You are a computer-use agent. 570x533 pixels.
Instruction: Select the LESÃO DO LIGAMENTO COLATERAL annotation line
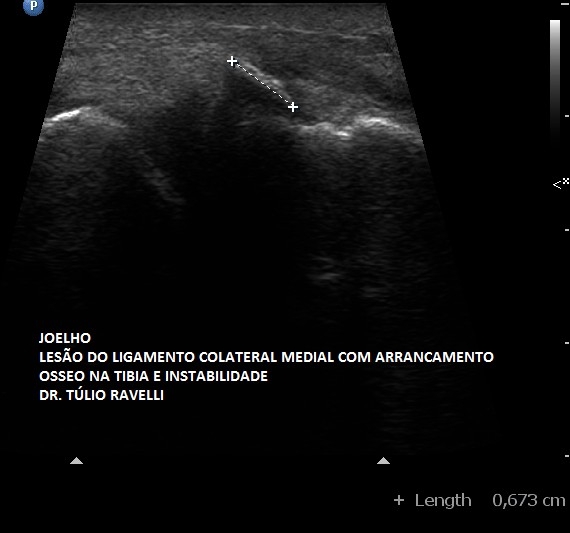(x=266, y=357)
